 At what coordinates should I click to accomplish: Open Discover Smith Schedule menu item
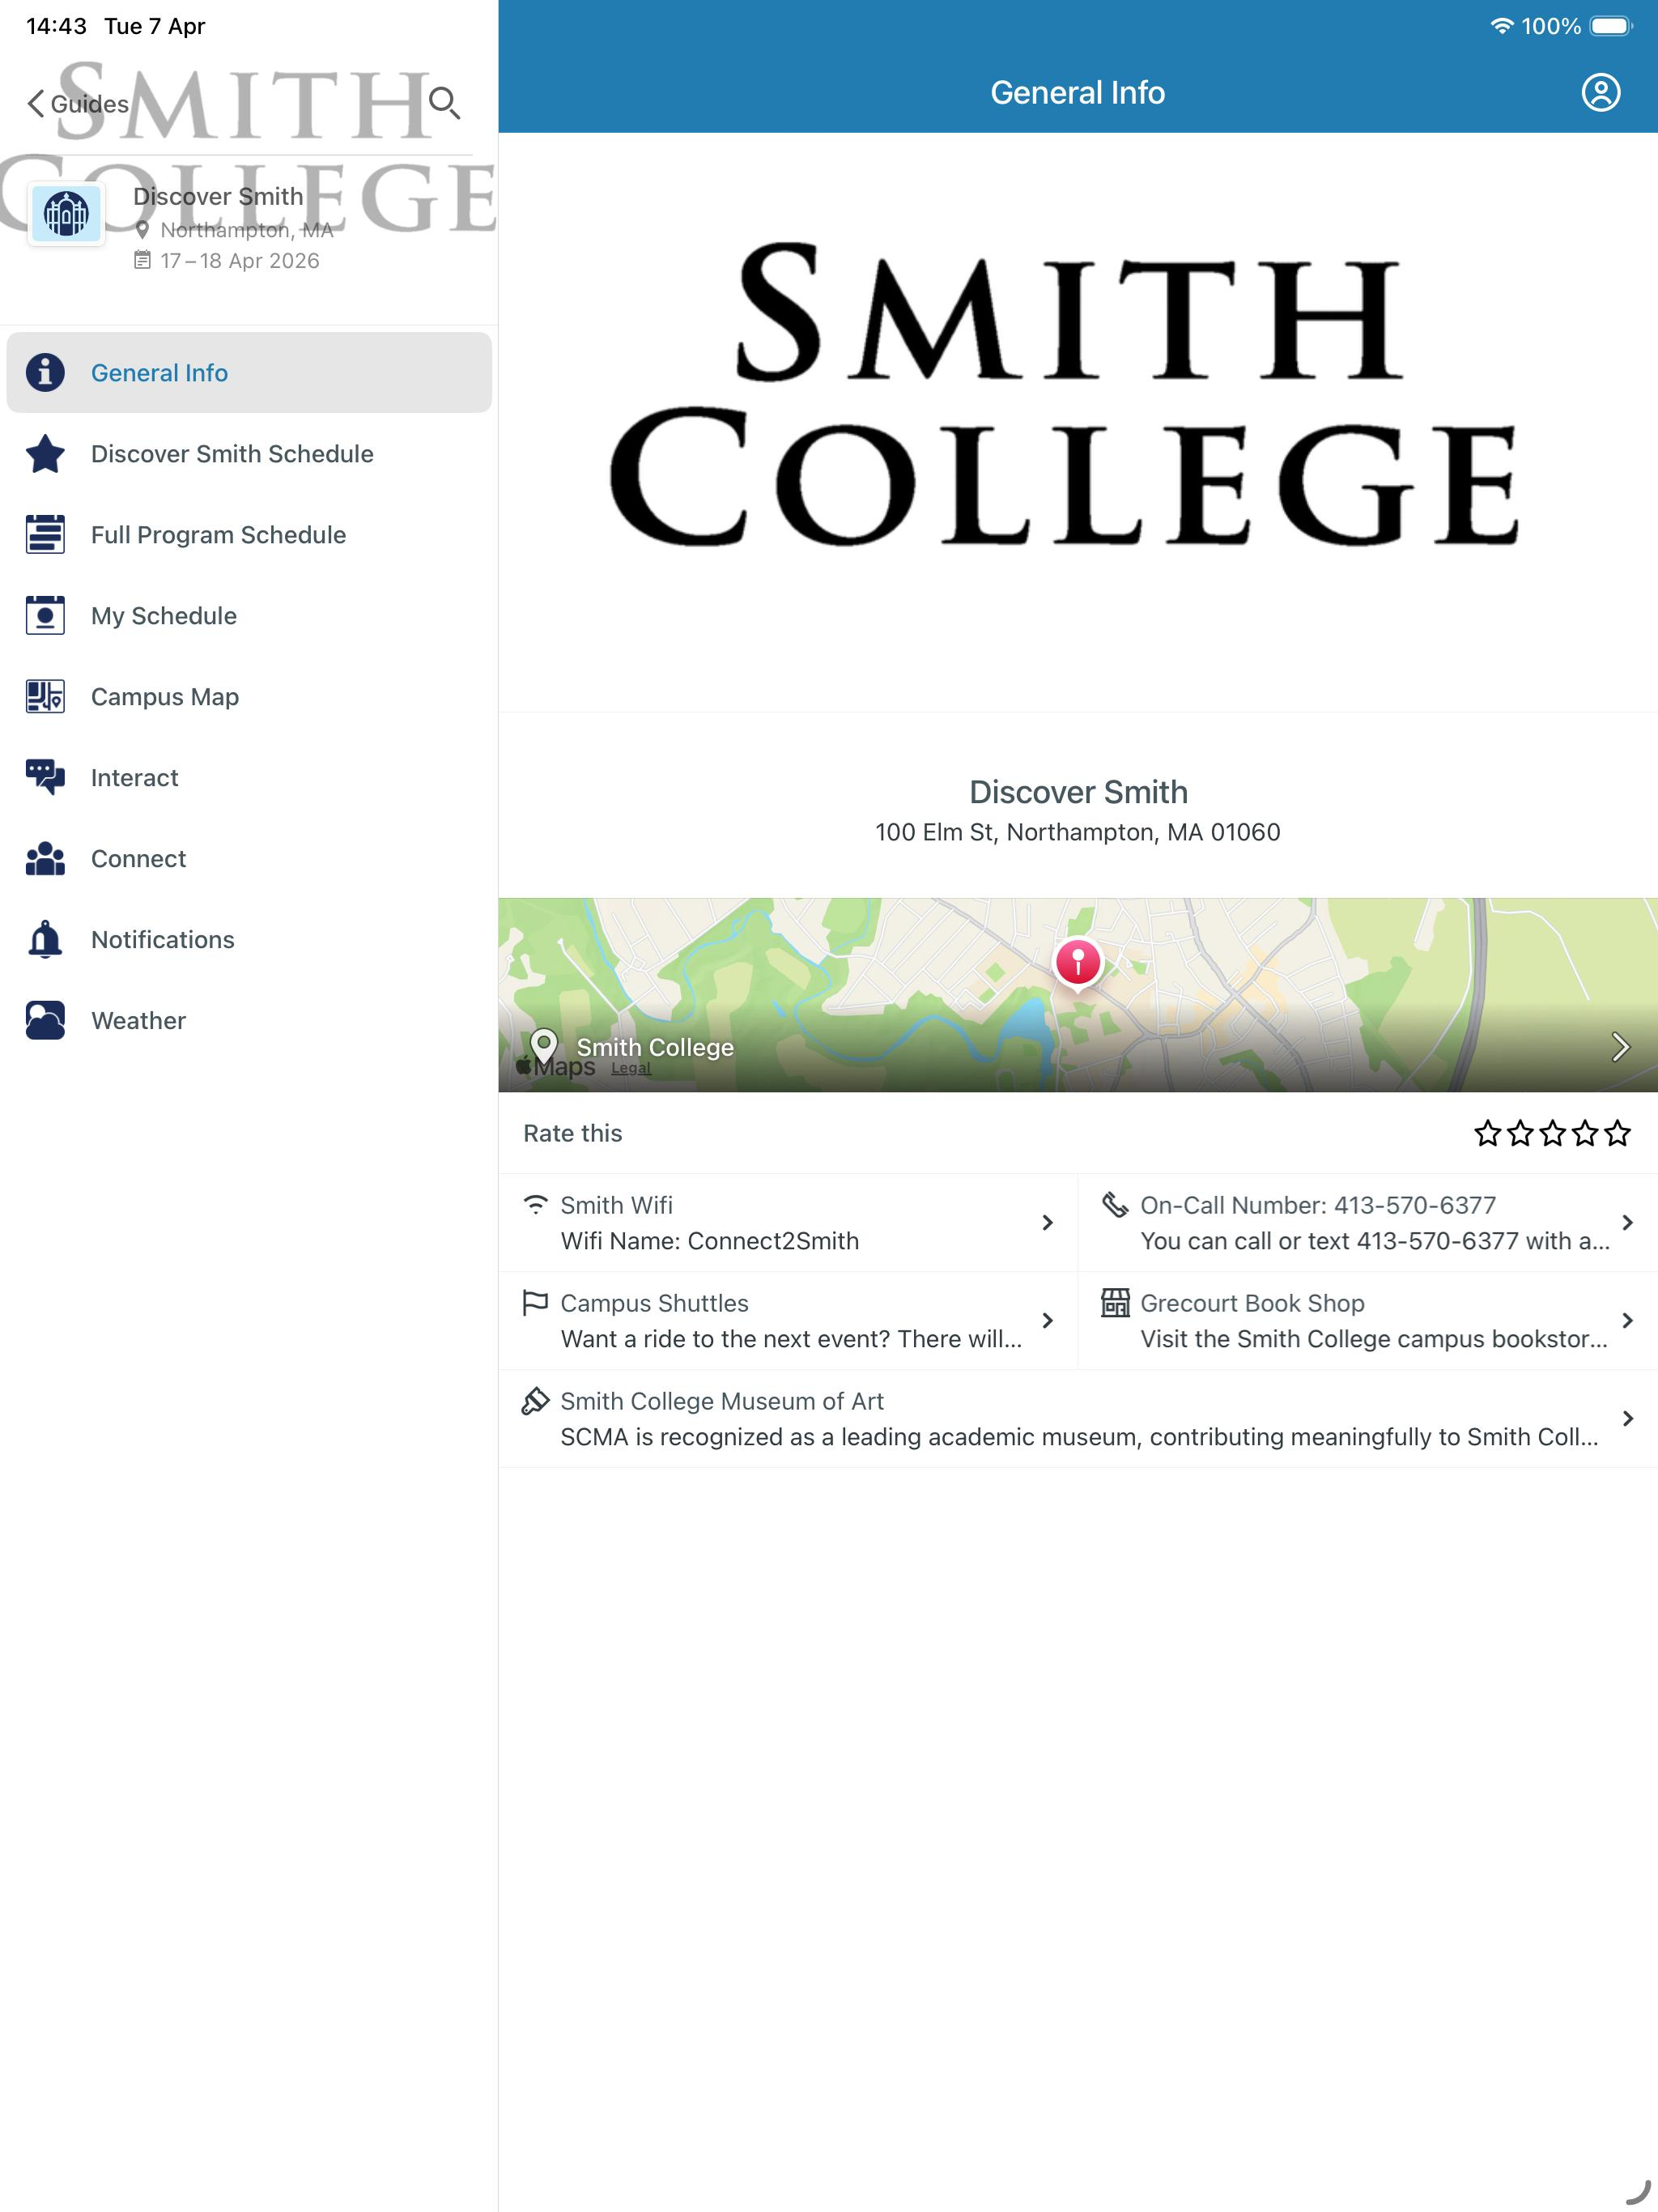click(249, 453)
